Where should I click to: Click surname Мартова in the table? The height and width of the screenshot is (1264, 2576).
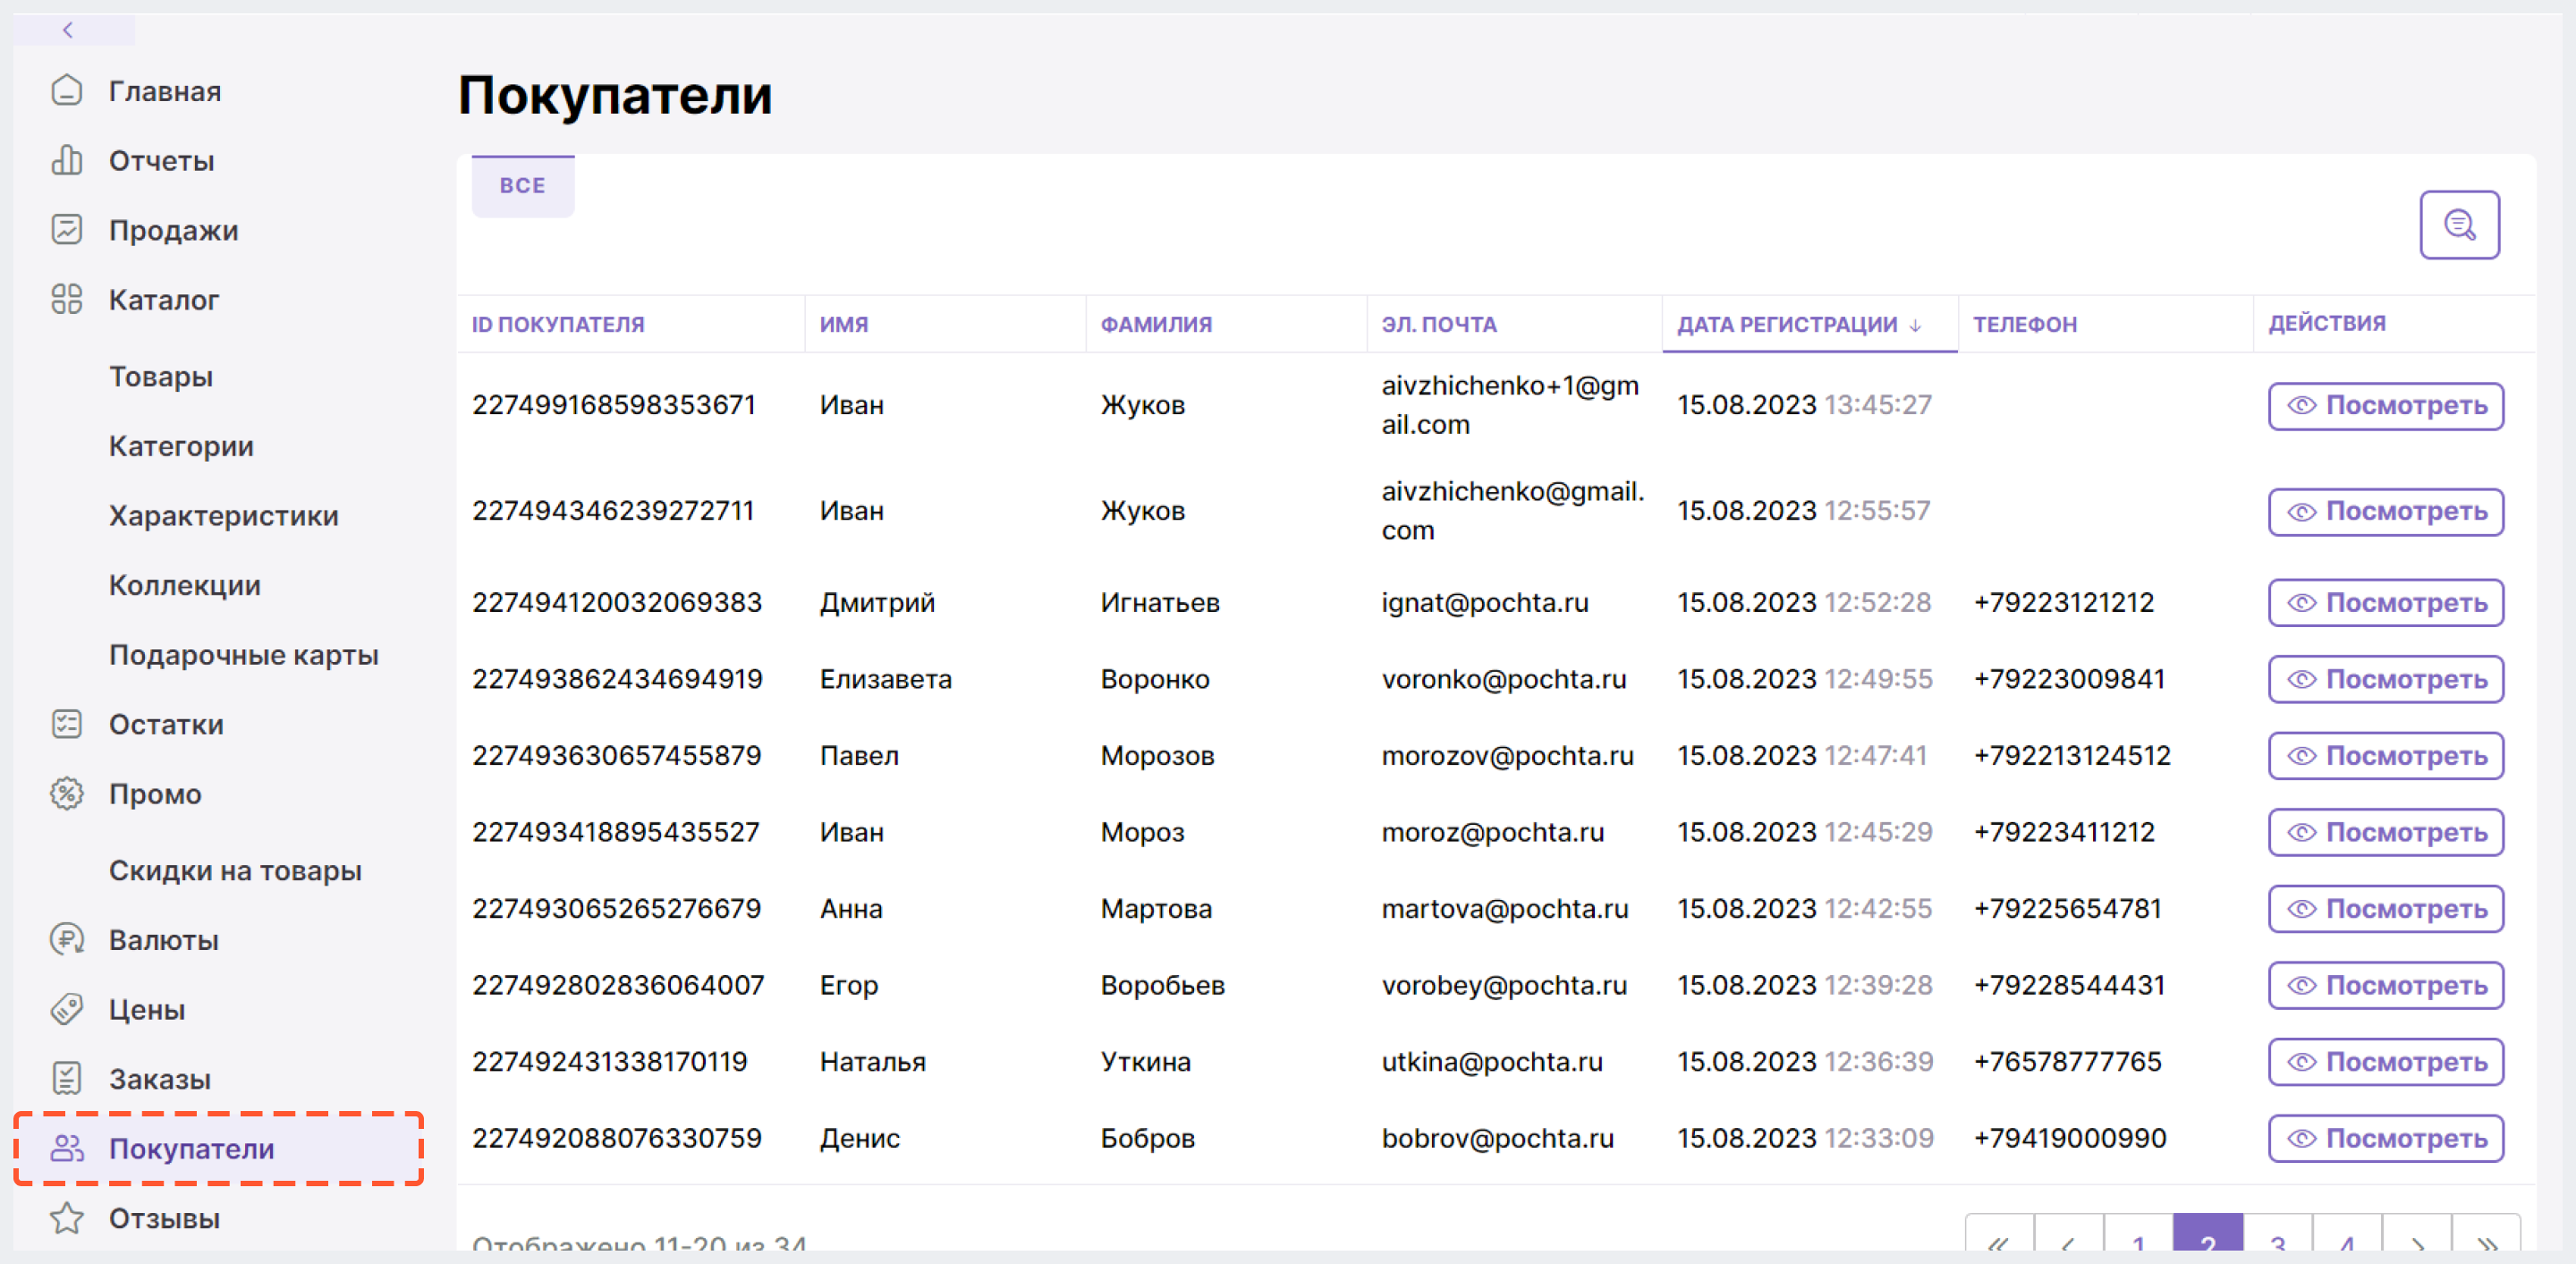coord(1156,909)
